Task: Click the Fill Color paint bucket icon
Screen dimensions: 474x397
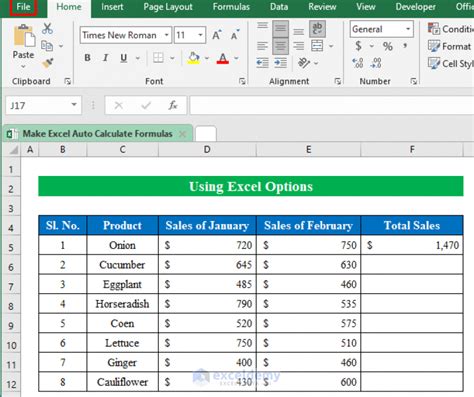Action: (193, 58)
